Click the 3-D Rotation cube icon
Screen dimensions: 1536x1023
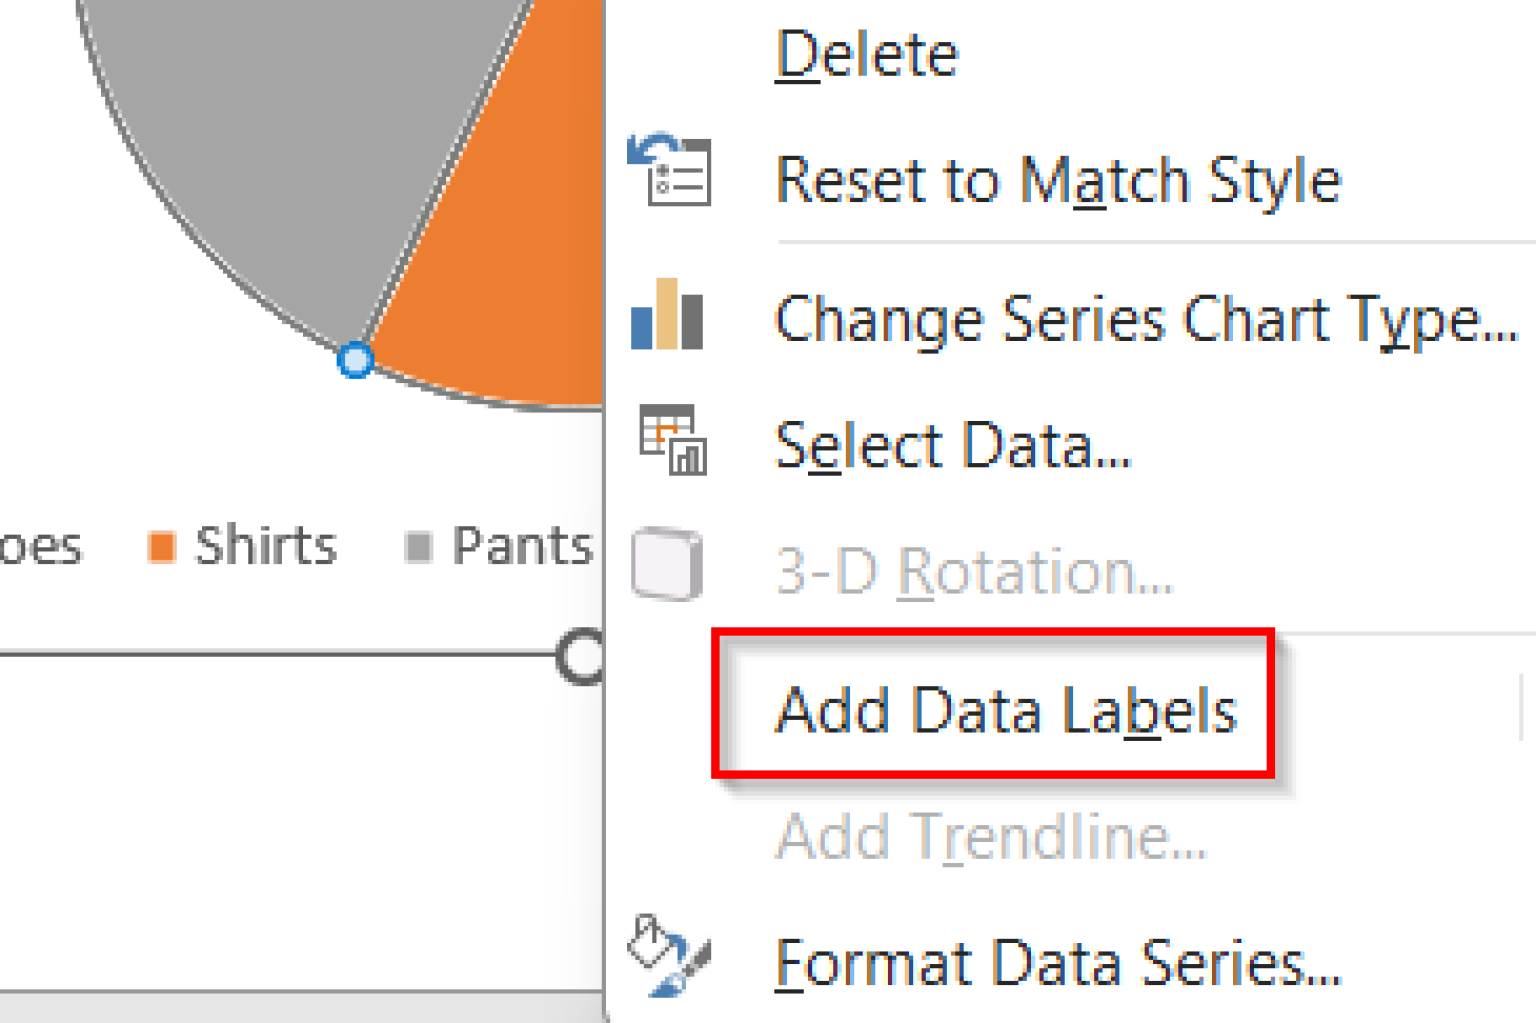667,564
